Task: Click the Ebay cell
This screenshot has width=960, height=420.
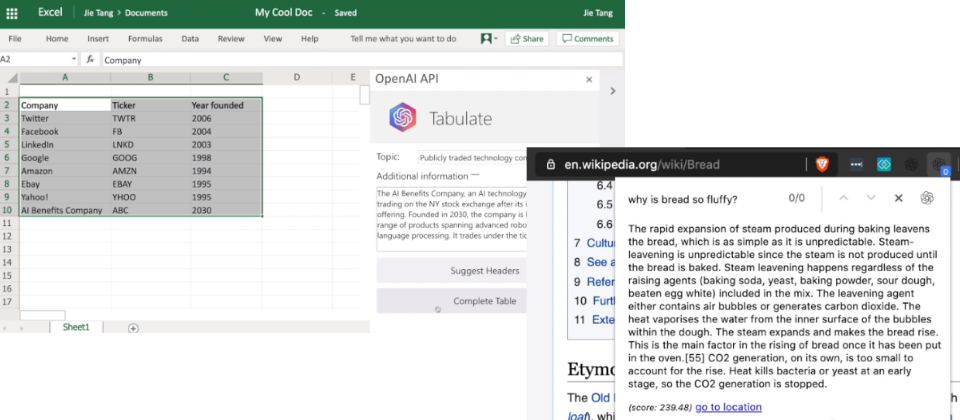Action: (65, 184)
